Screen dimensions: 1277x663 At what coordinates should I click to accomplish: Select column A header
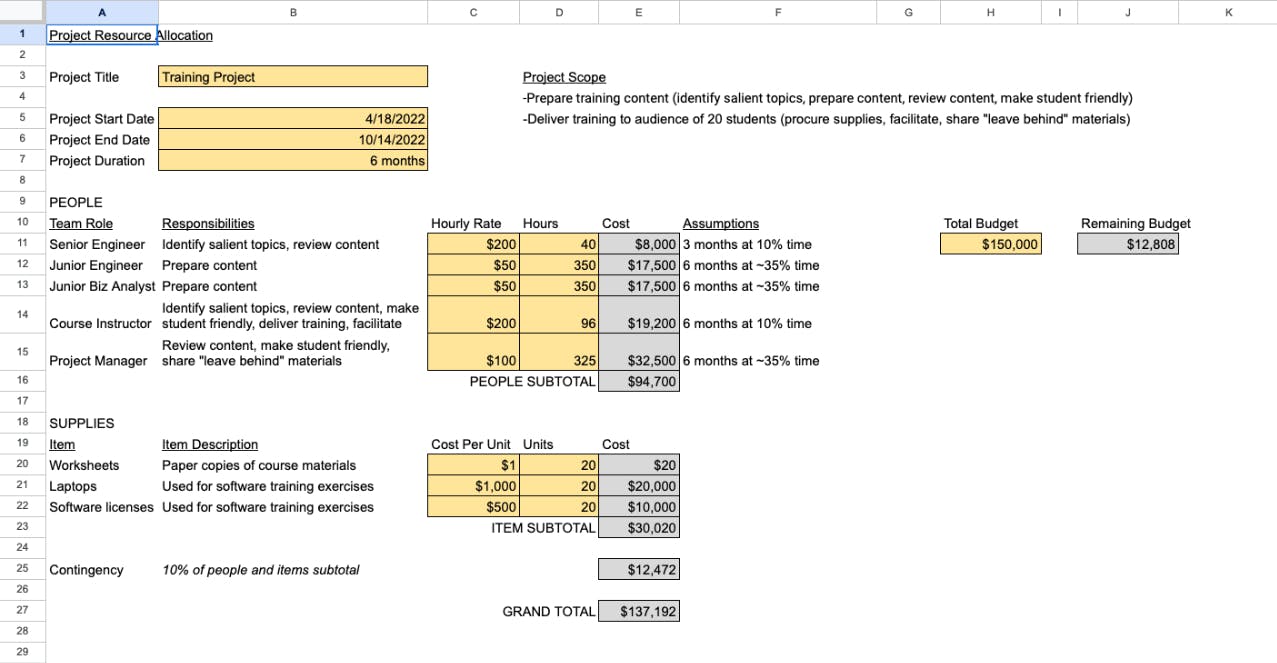[x=101, y=11]
